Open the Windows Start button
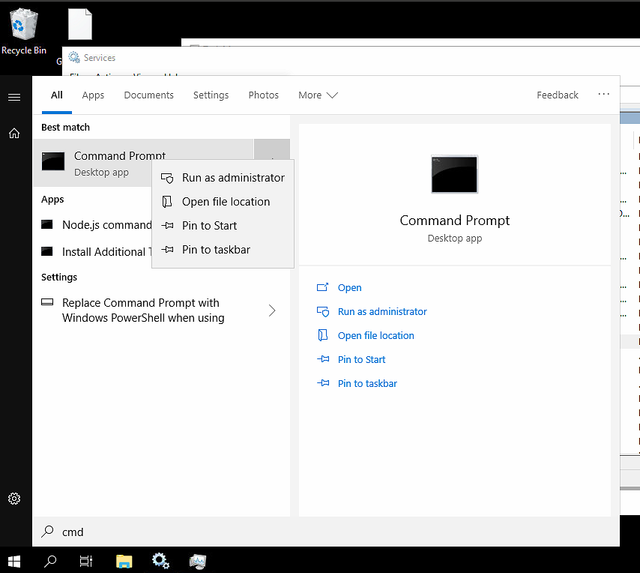Image resolution: width=640 pixels, height=573 pixels. pyautogui.click(x=14, y=562)
